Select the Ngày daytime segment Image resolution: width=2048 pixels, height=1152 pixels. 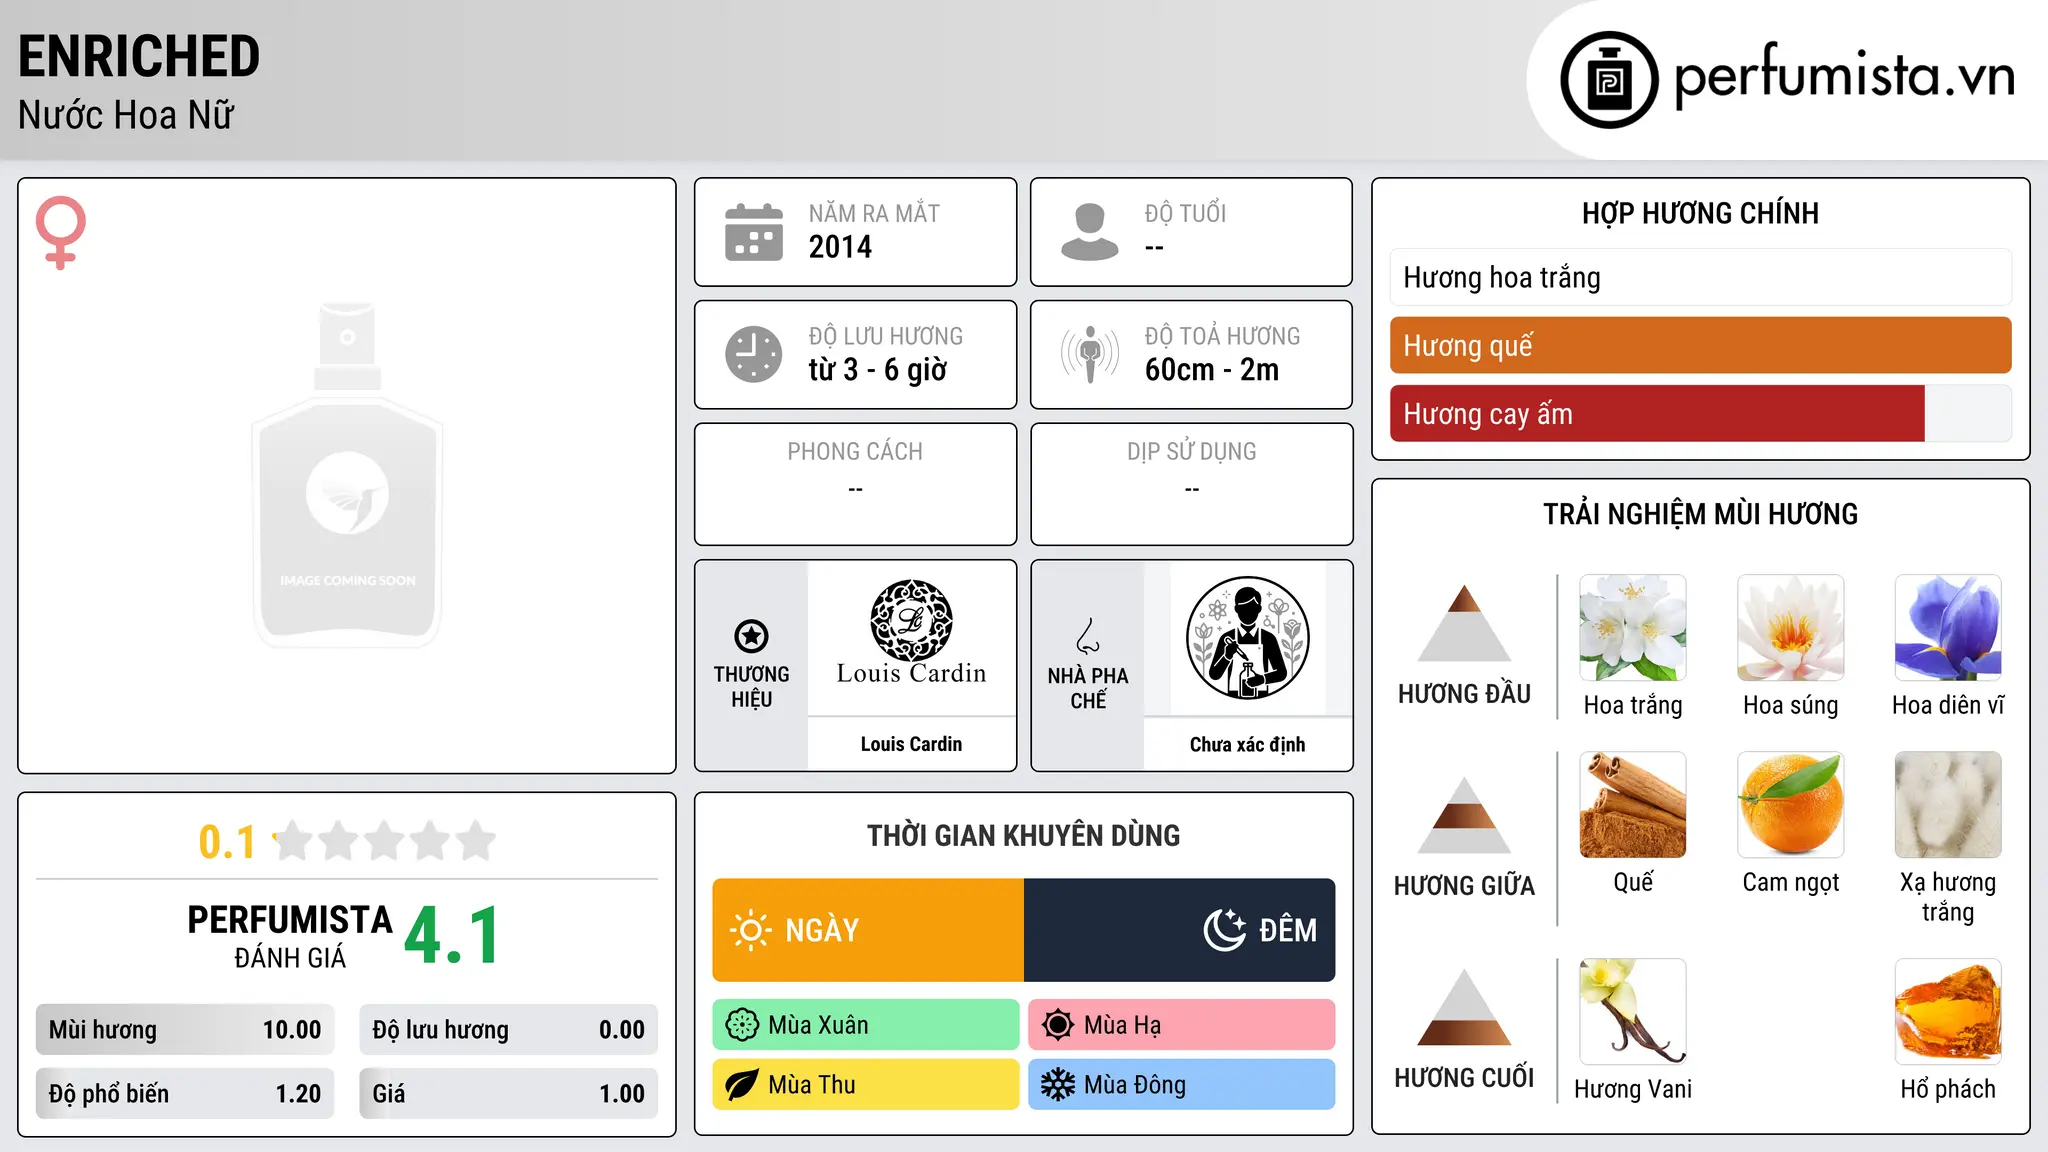(x=868, y=930)
